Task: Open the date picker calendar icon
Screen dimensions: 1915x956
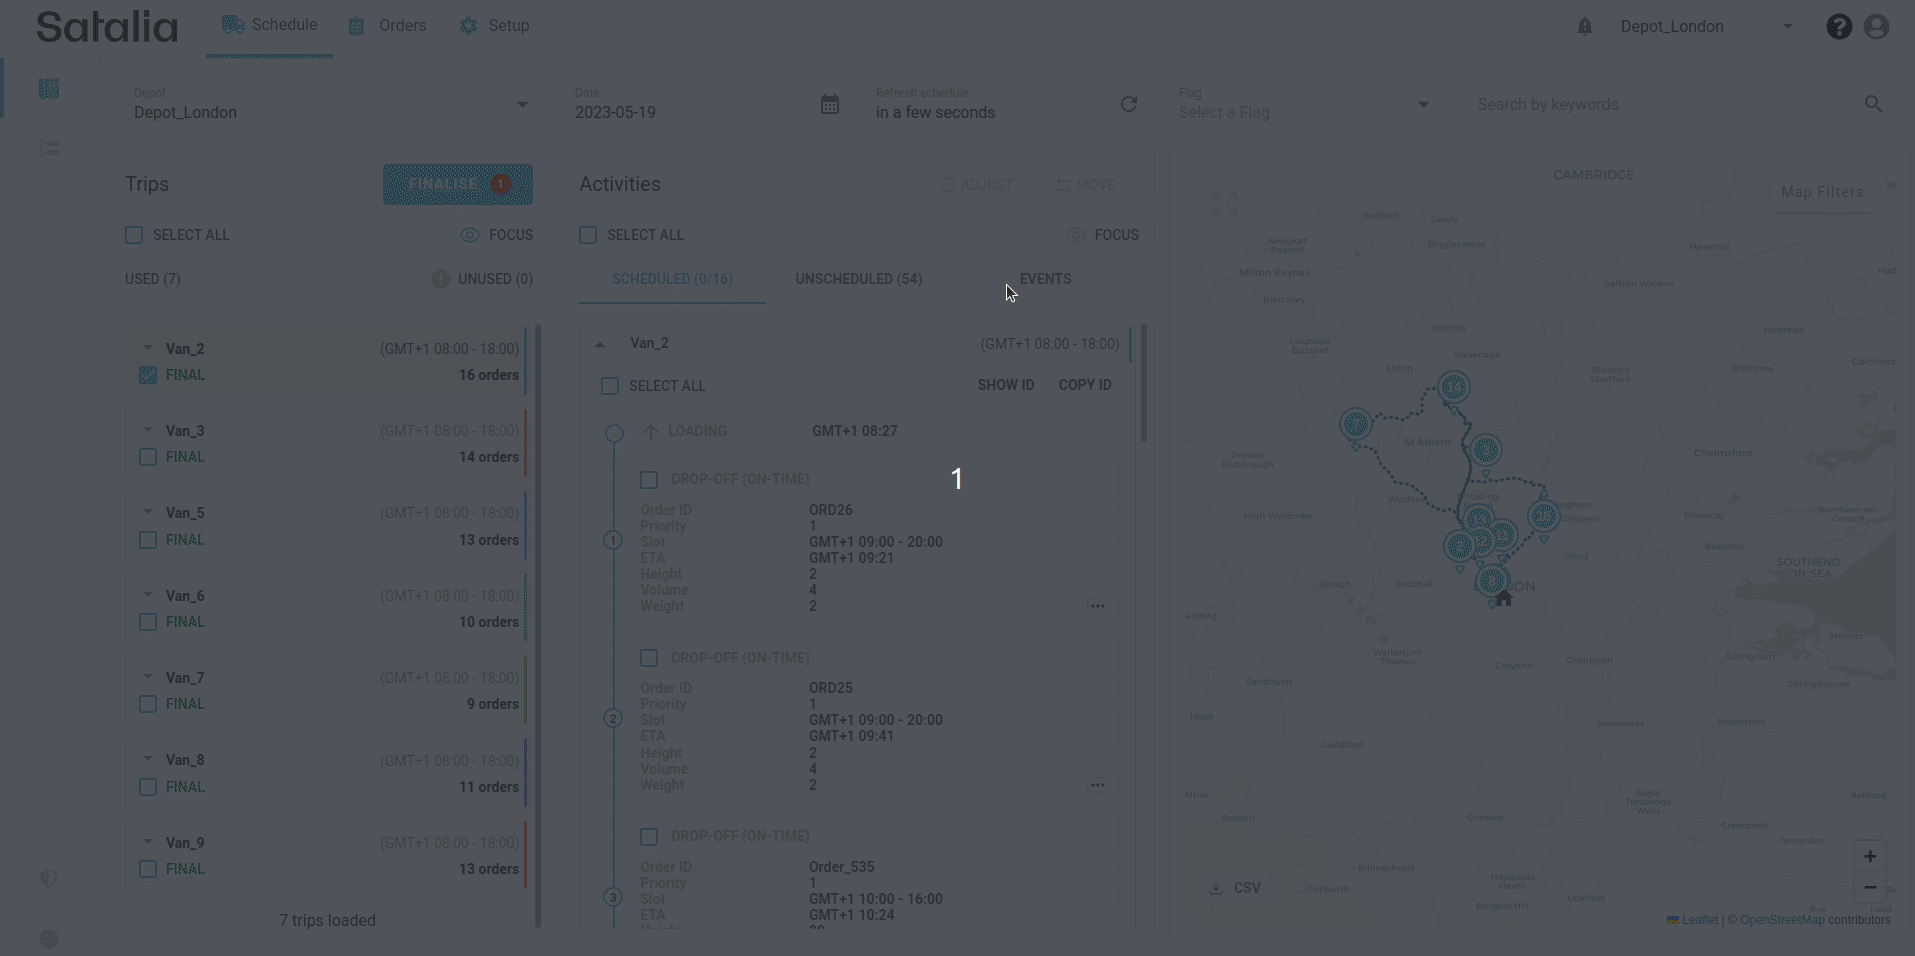Action: (x=829, y=105)
